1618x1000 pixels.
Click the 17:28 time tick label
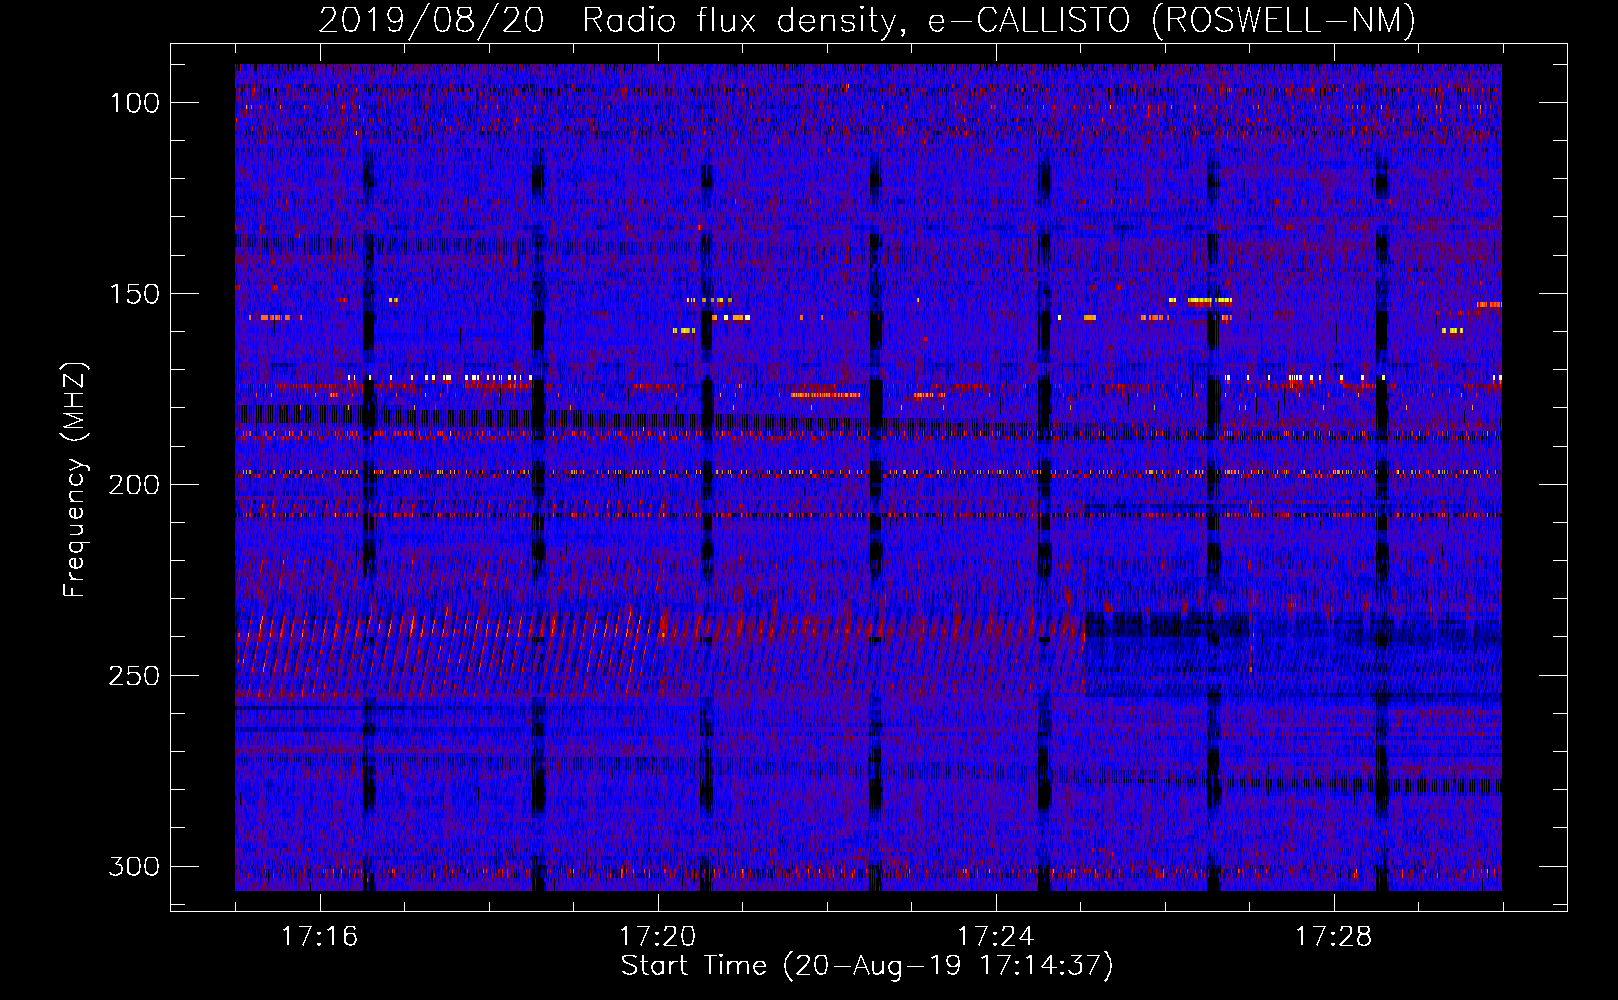click(1334, 937)
